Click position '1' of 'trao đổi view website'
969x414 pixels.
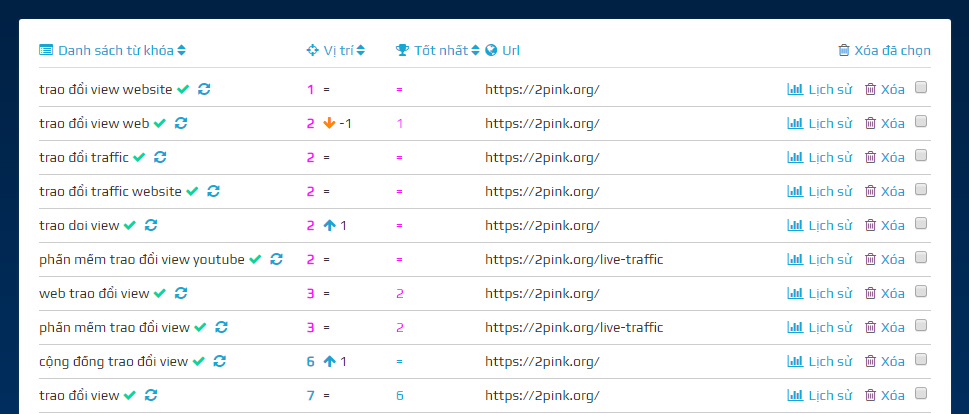[x=310, y=90]
